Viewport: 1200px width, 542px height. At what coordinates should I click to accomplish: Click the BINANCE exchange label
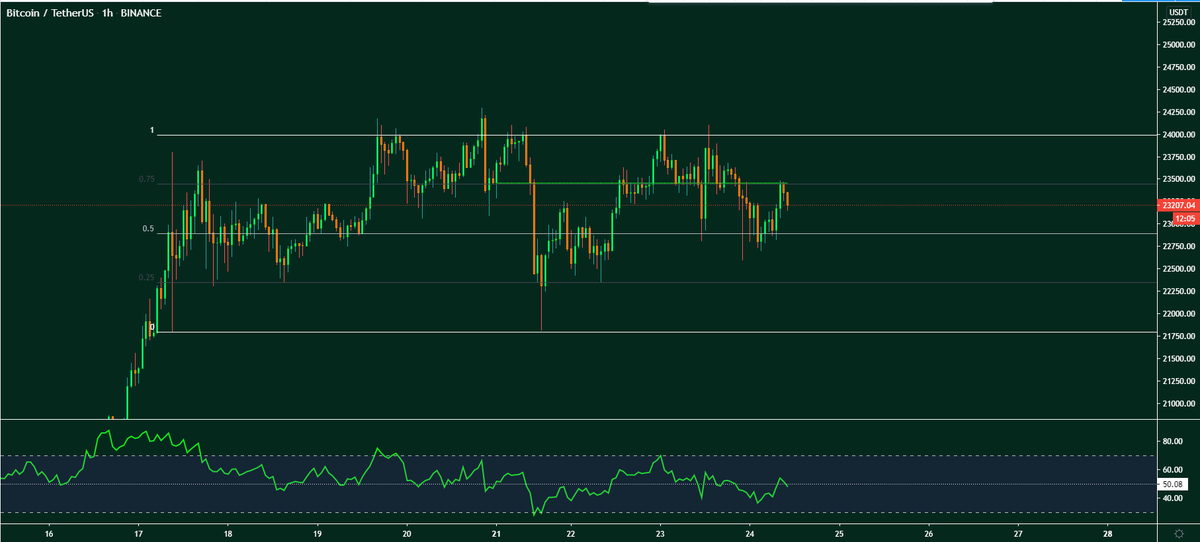click(x=141, y=13)
